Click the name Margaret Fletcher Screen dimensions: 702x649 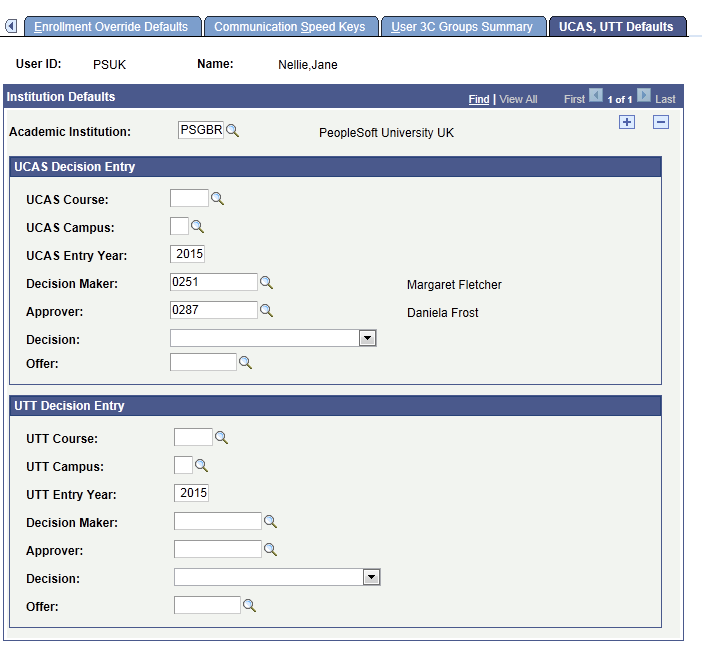pos(454,285)
